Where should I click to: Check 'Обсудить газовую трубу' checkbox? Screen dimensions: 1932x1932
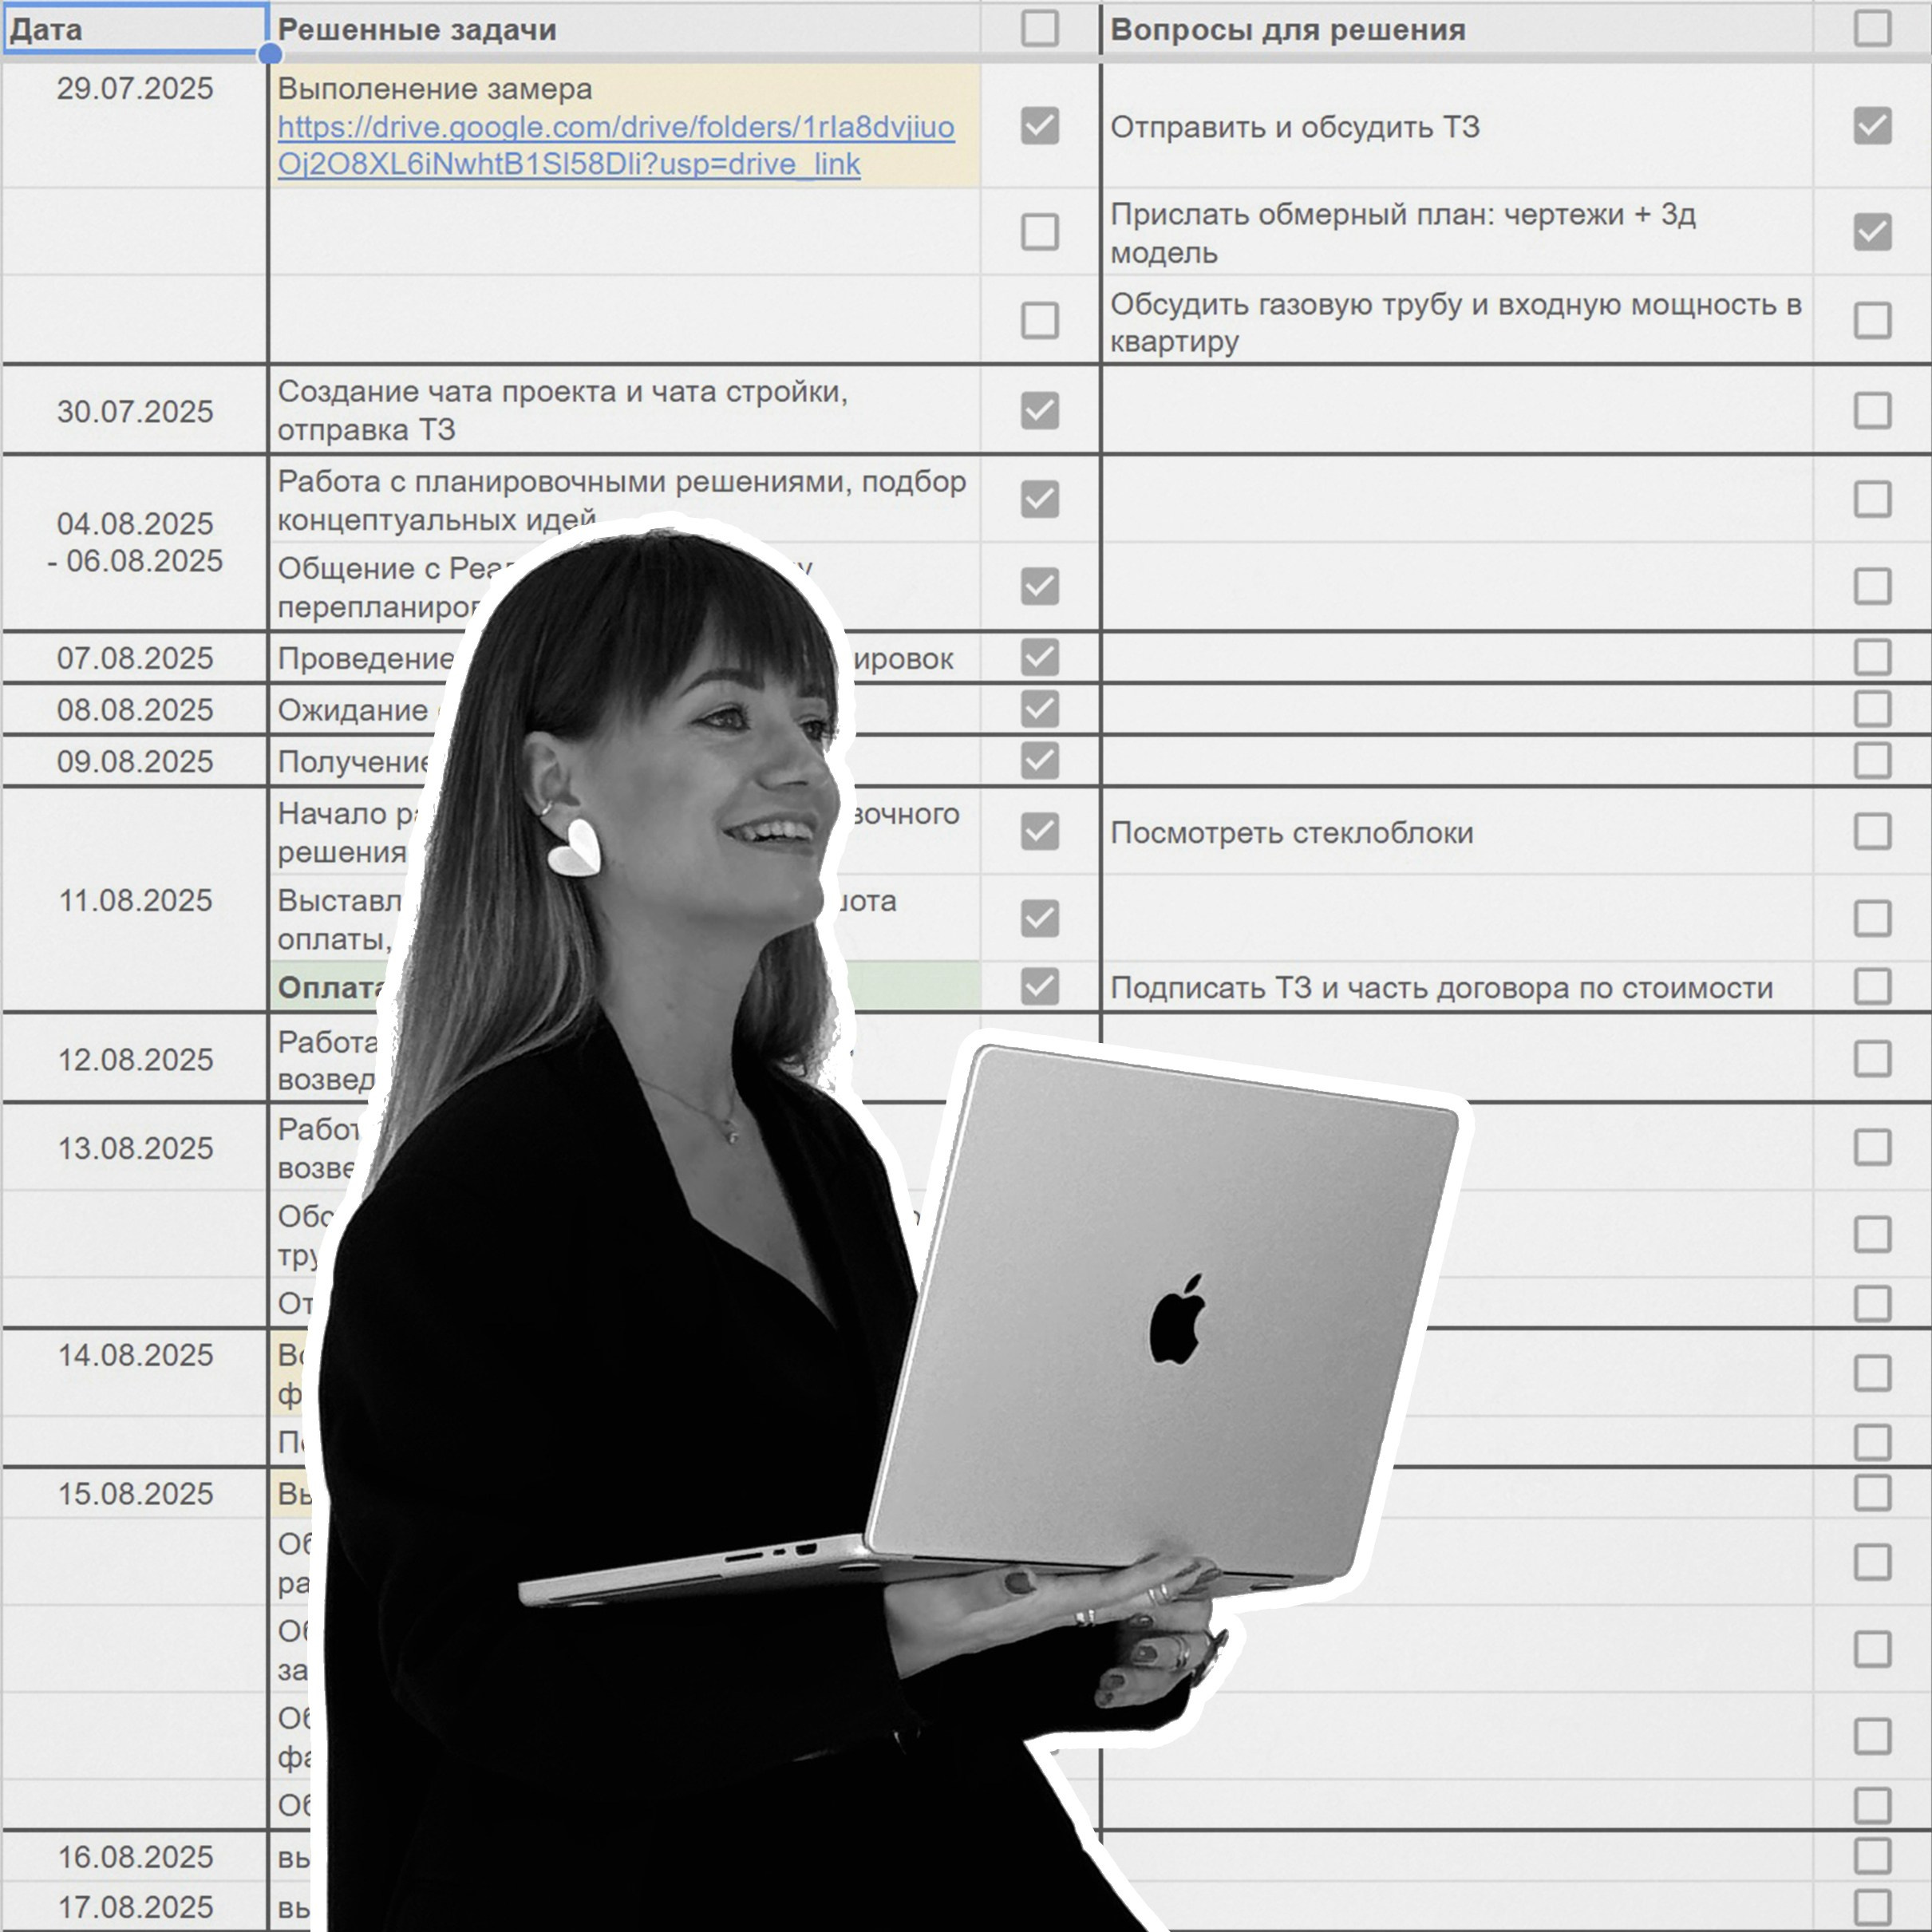tap(1872, 321)
